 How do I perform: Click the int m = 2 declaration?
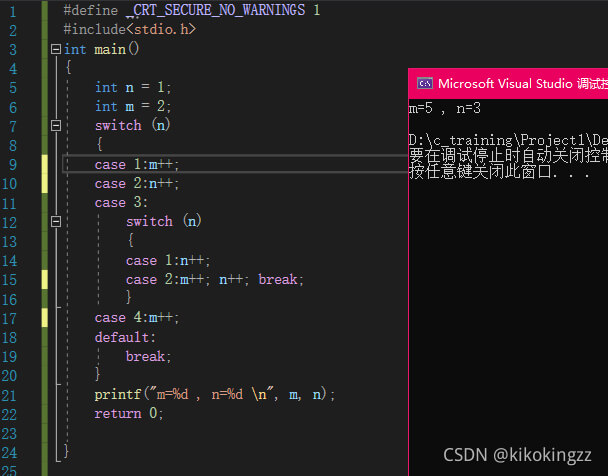click(133, 106)
